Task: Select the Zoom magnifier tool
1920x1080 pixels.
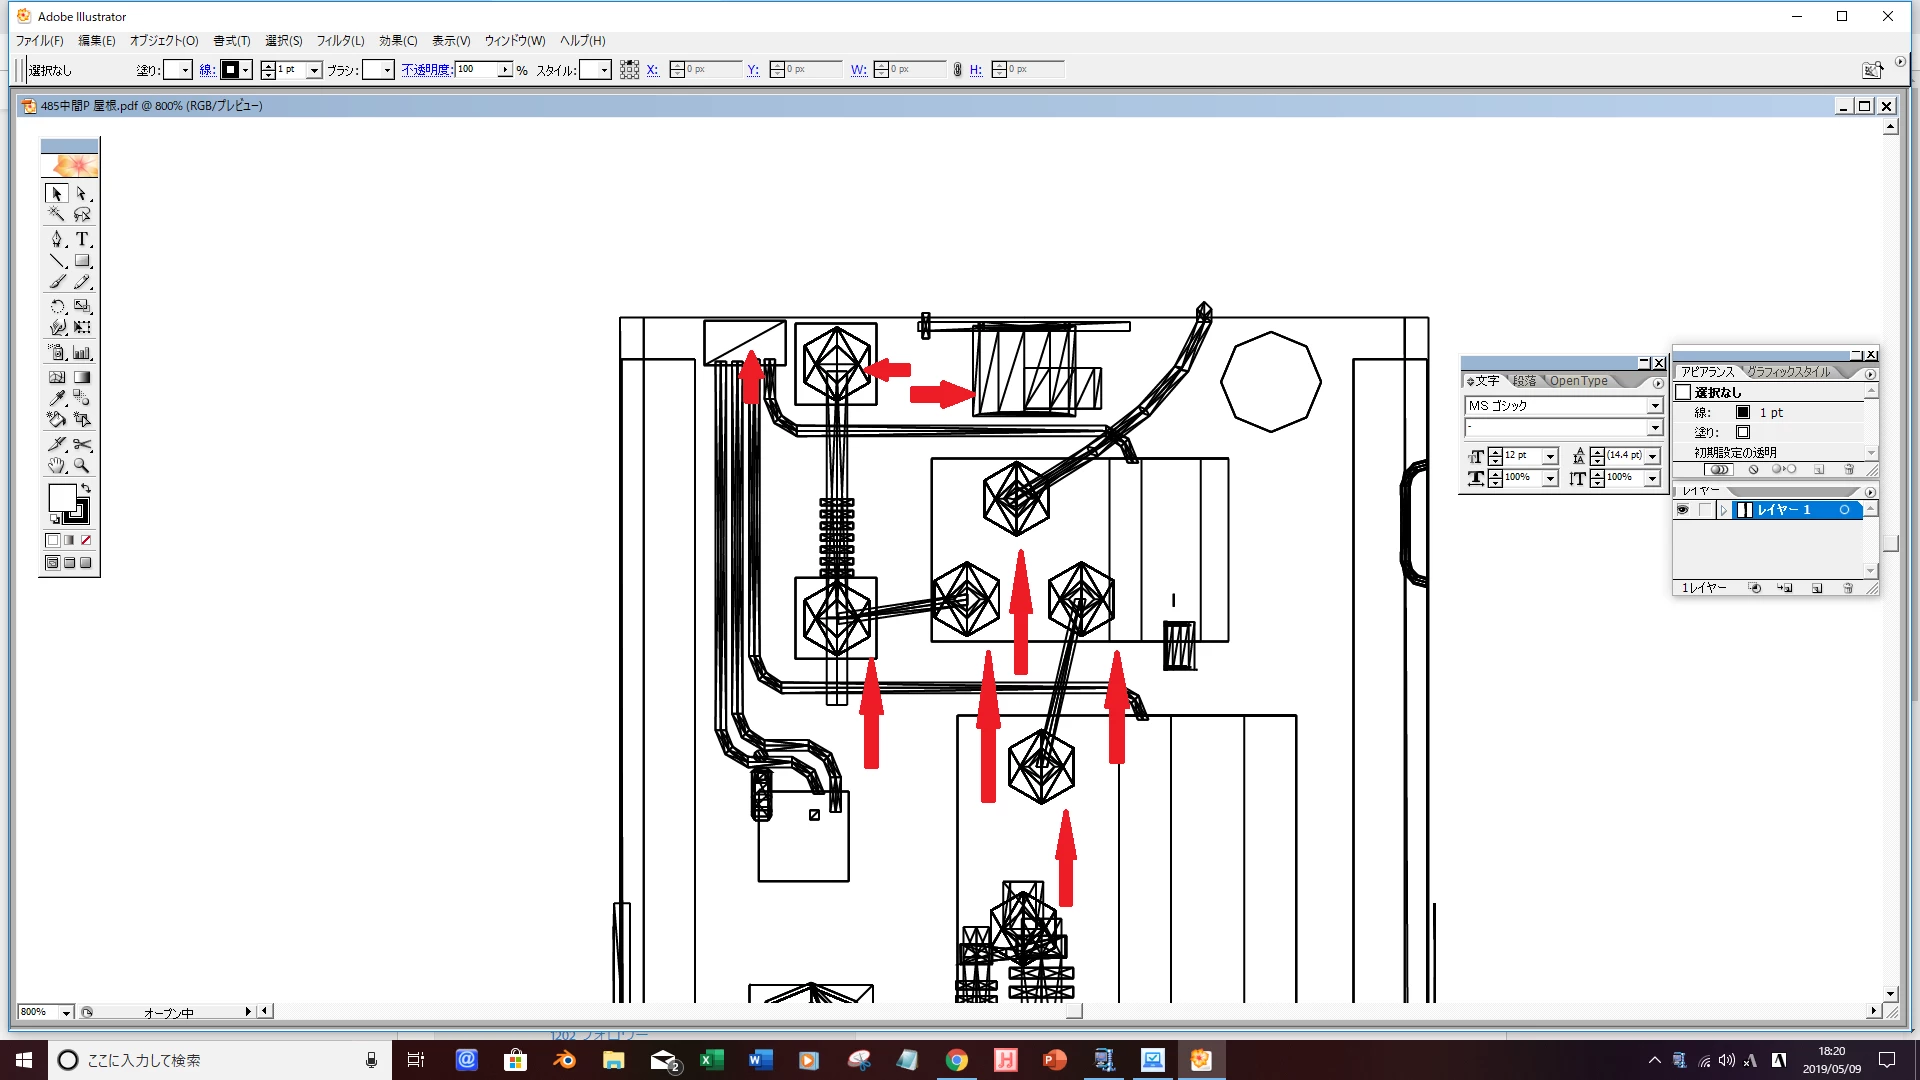Action: pos(82,466)
